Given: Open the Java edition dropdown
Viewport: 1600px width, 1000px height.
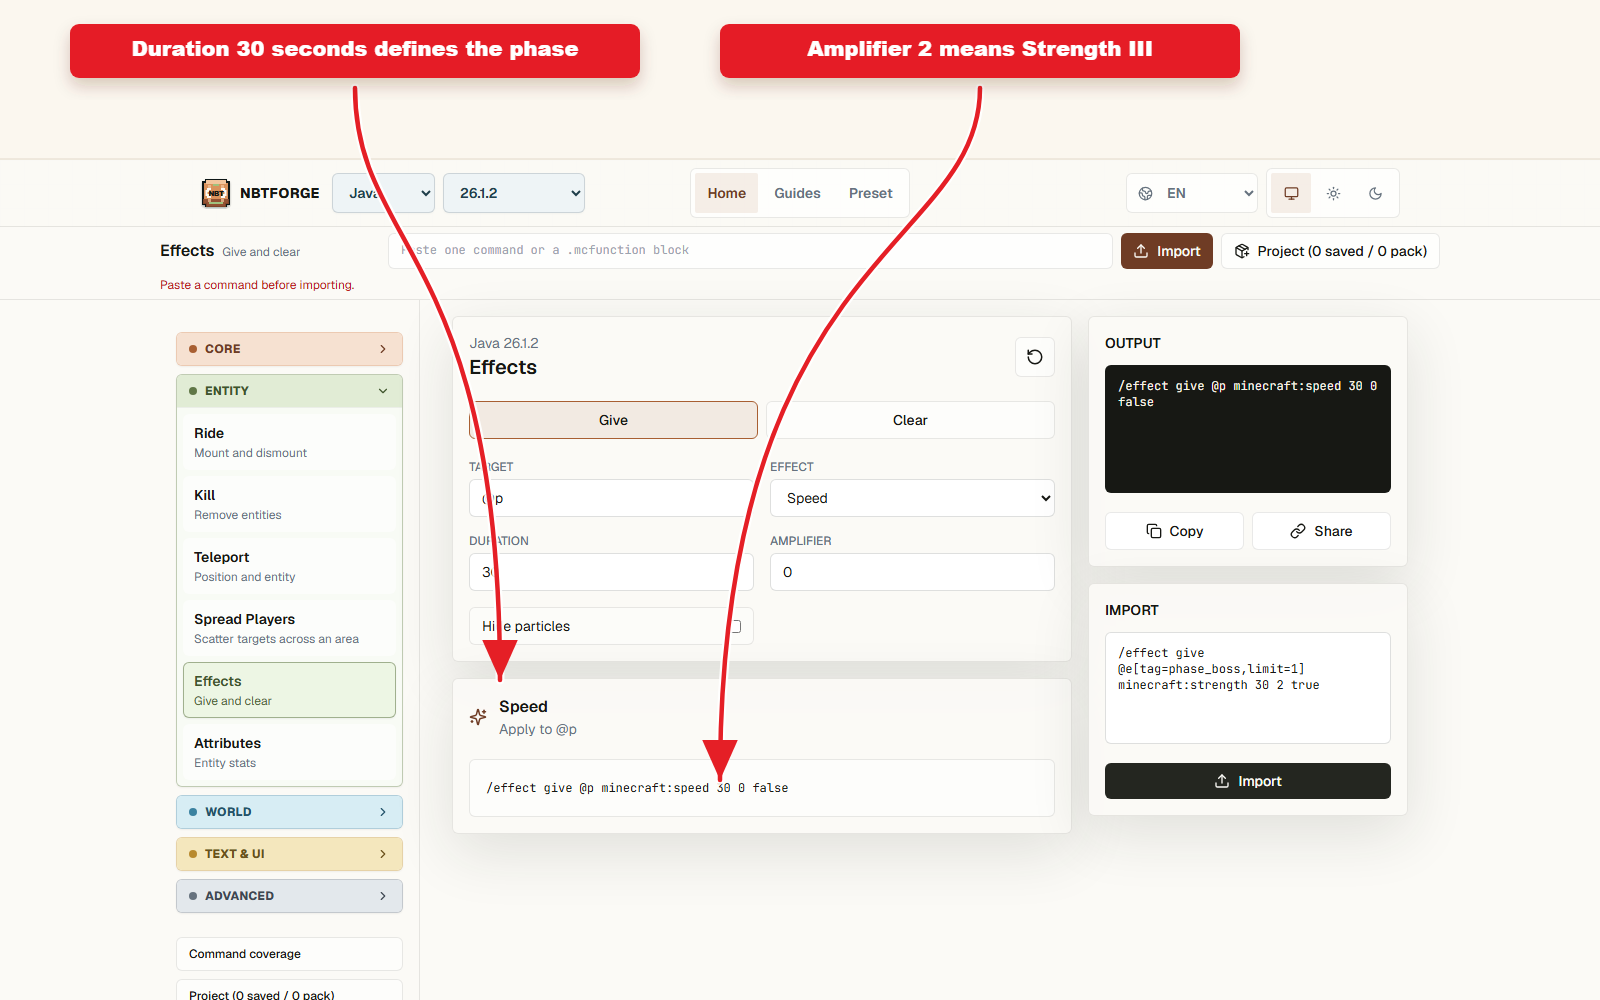Looking at the screenshot, I should tap(383, 193).
